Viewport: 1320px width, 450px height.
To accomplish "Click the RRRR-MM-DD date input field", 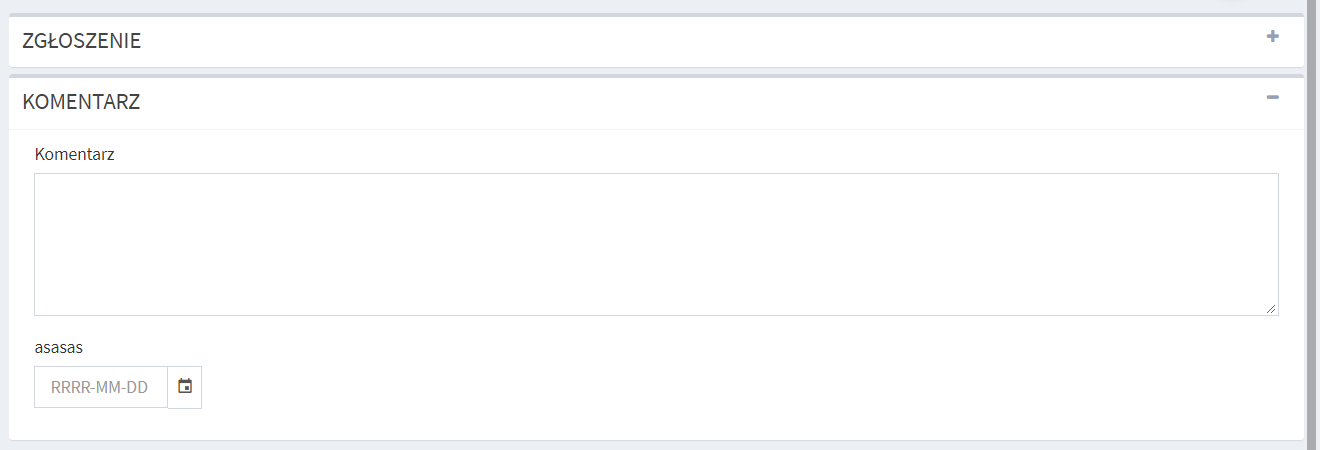I will point(101,387).
